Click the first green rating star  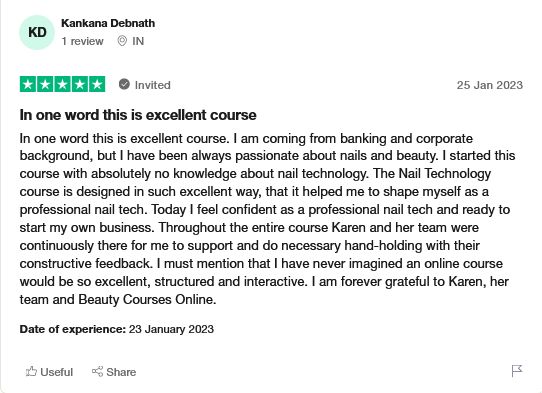[x=28, y=84]
